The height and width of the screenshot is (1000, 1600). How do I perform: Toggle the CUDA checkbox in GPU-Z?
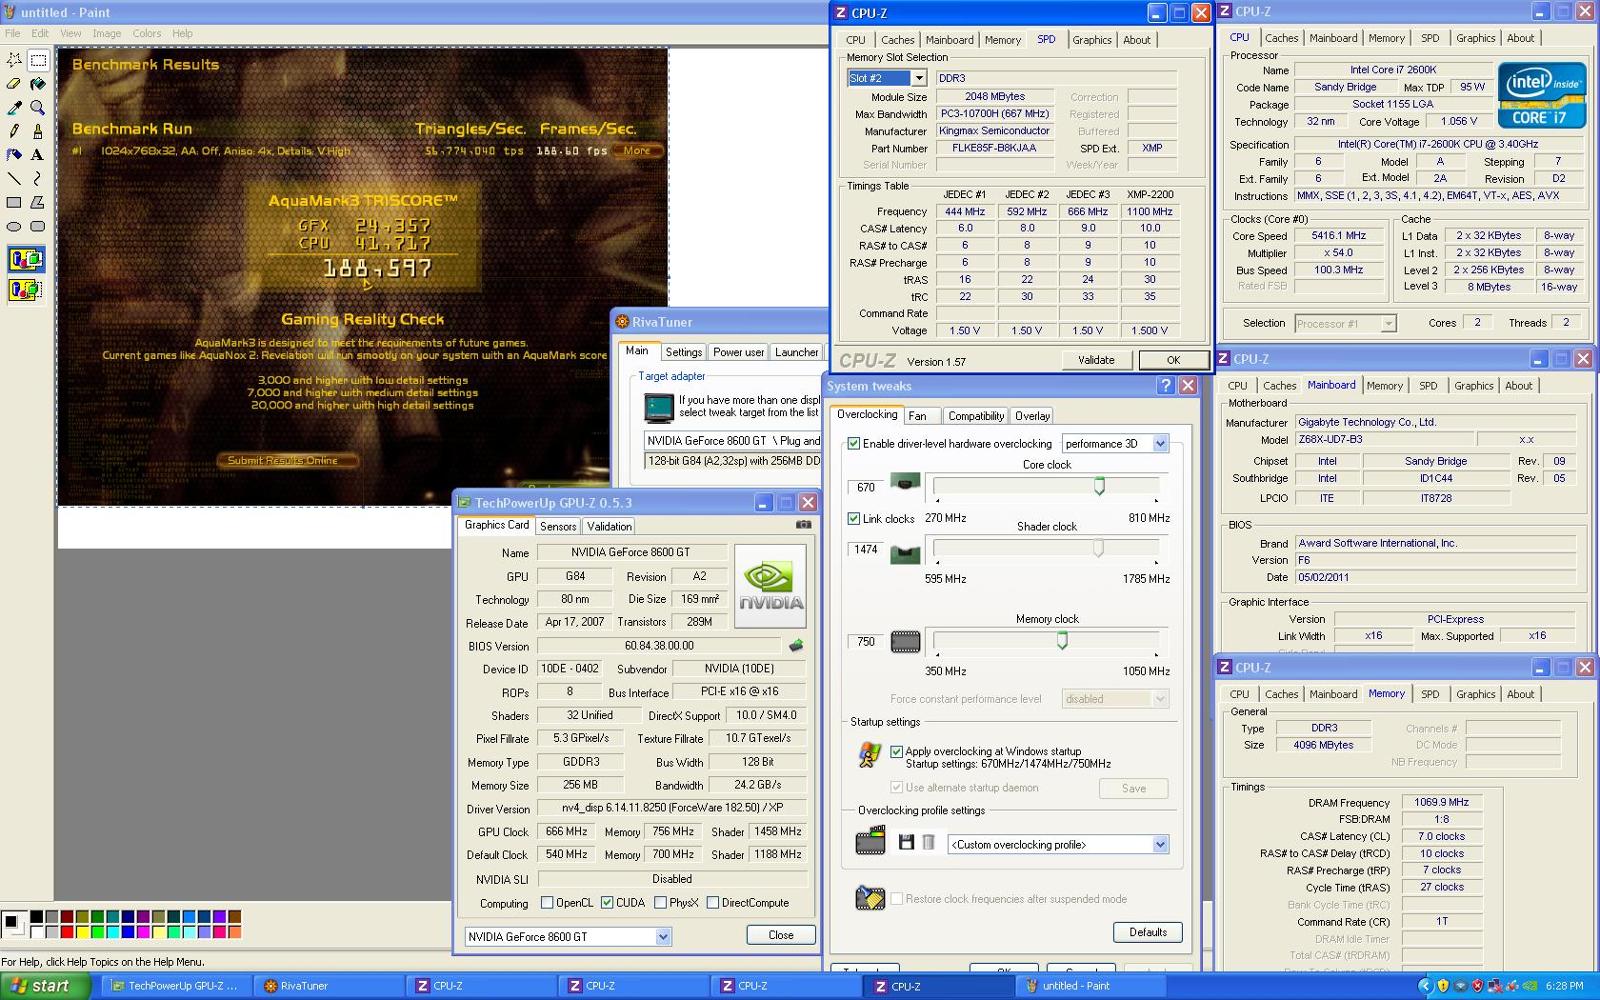607,902
